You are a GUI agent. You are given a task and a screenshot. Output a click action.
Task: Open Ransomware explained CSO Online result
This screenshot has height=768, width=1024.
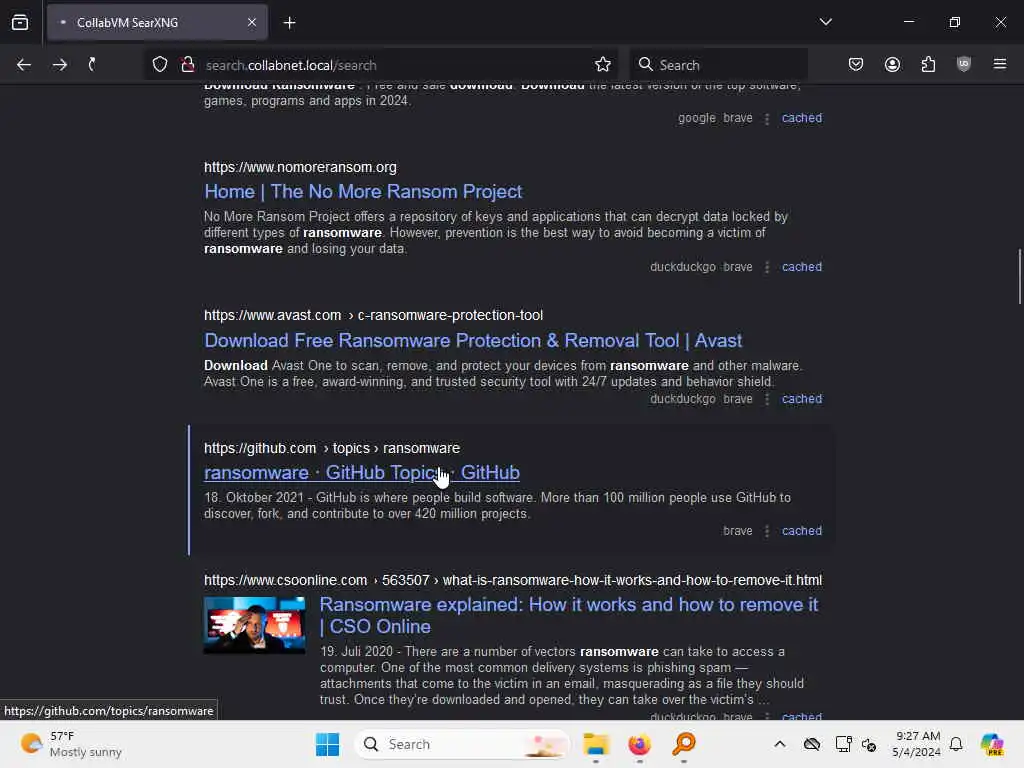[568, 615]
